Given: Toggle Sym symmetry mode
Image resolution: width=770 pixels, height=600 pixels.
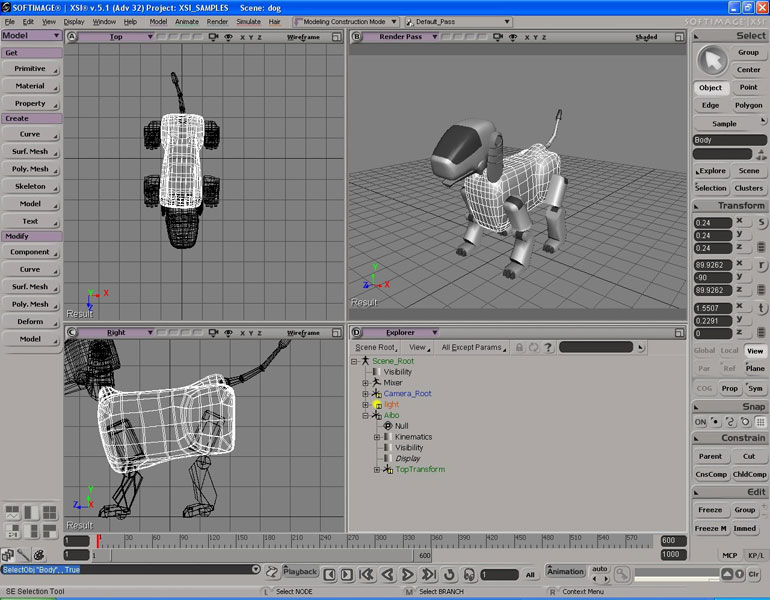Looking at the screenshot, I should coord(755,388).
